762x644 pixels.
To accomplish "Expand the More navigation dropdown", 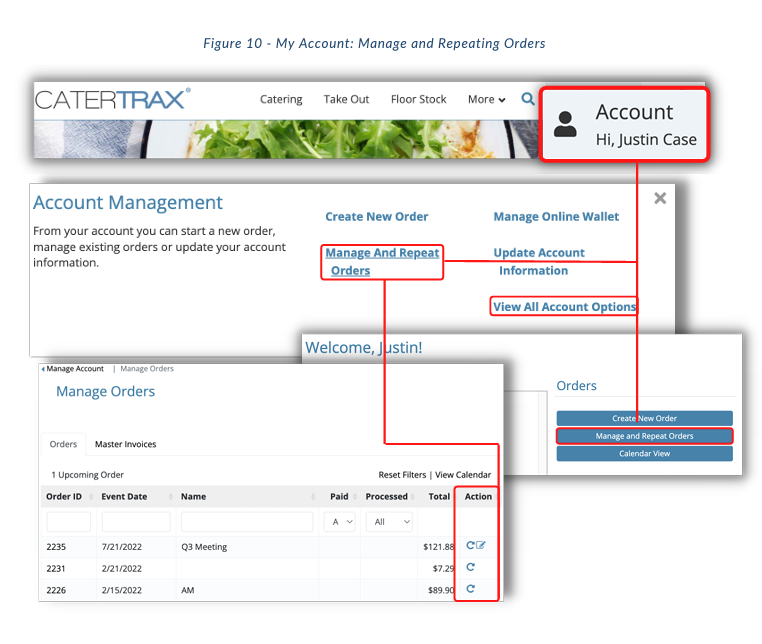I will tap(486, 99).
